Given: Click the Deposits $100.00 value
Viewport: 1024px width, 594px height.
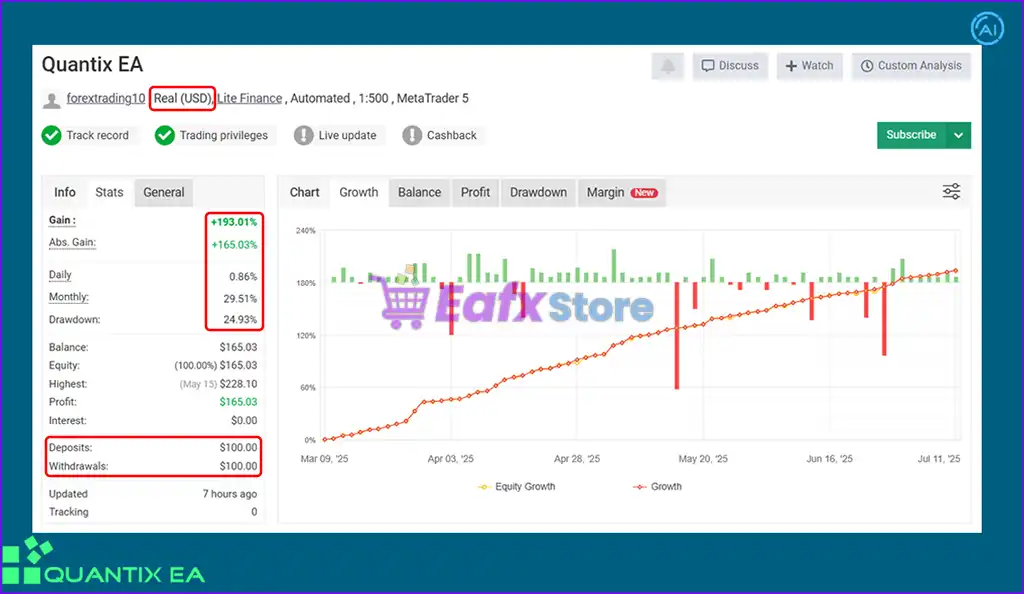Looking at the screenshot, I should (x=238, y=448).
